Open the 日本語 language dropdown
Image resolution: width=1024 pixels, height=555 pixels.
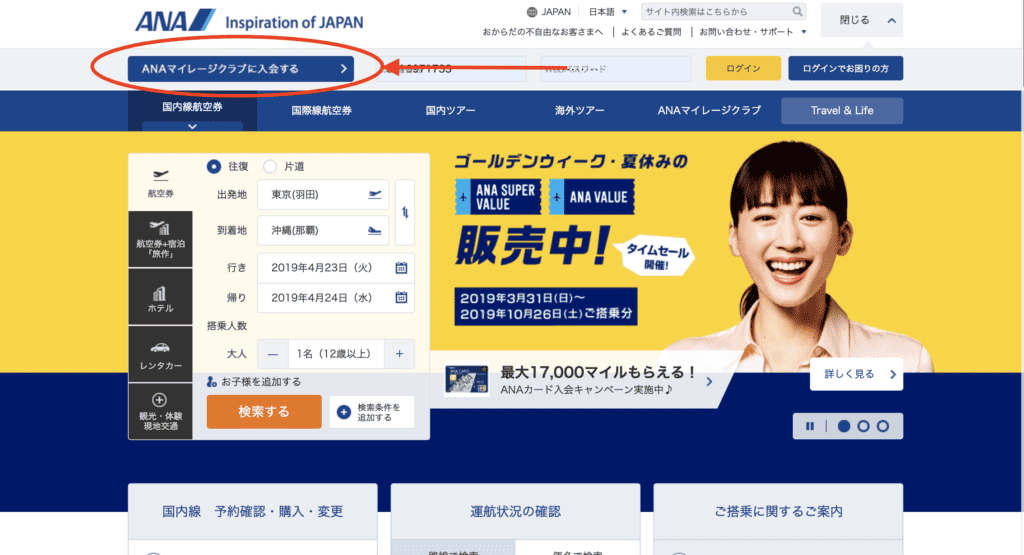[608, 12]
